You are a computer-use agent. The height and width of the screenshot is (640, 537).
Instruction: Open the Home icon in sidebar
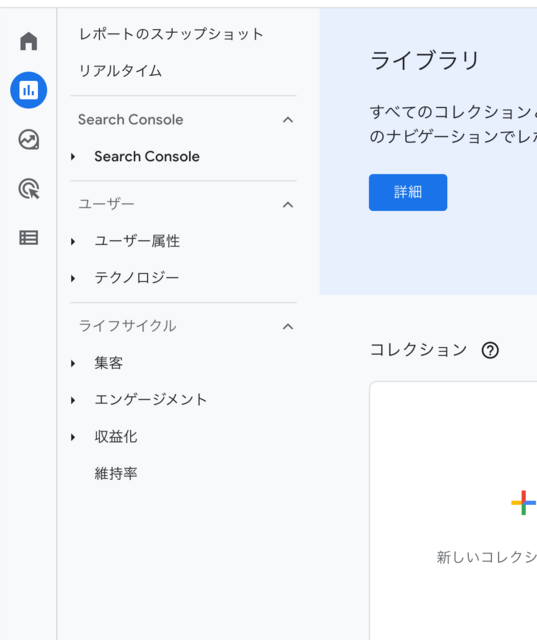pos(29,41)
